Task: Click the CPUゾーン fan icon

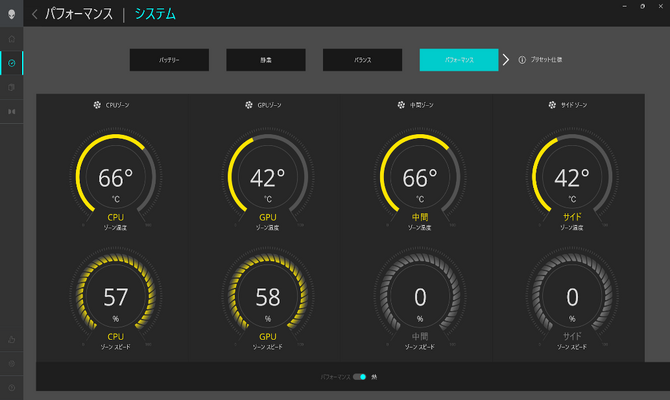Action: pos(97,104)
